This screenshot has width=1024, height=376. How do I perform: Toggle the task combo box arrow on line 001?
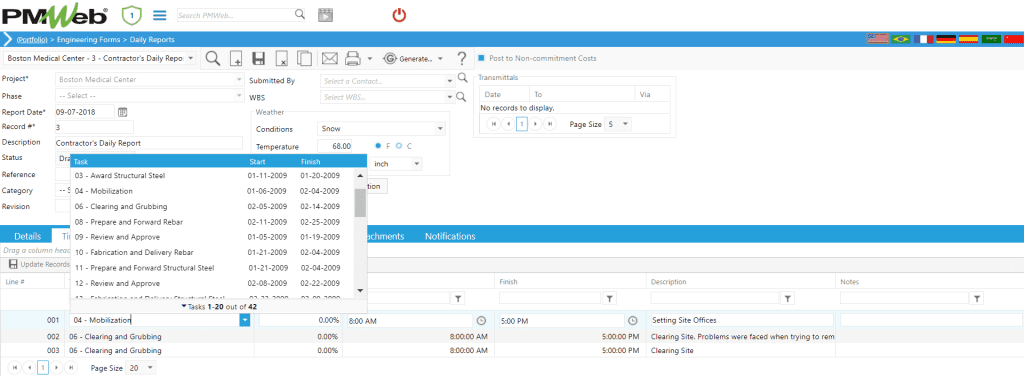coord(244,321)
